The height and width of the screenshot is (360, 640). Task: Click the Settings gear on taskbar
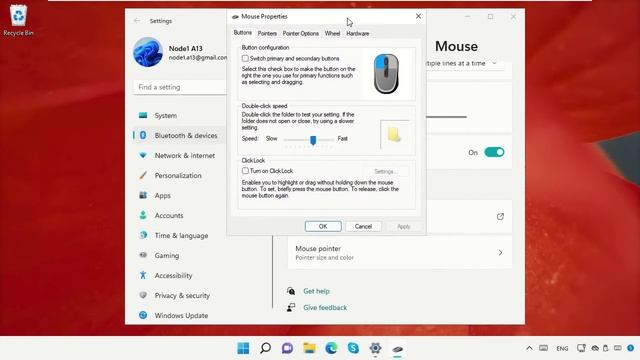376,348
